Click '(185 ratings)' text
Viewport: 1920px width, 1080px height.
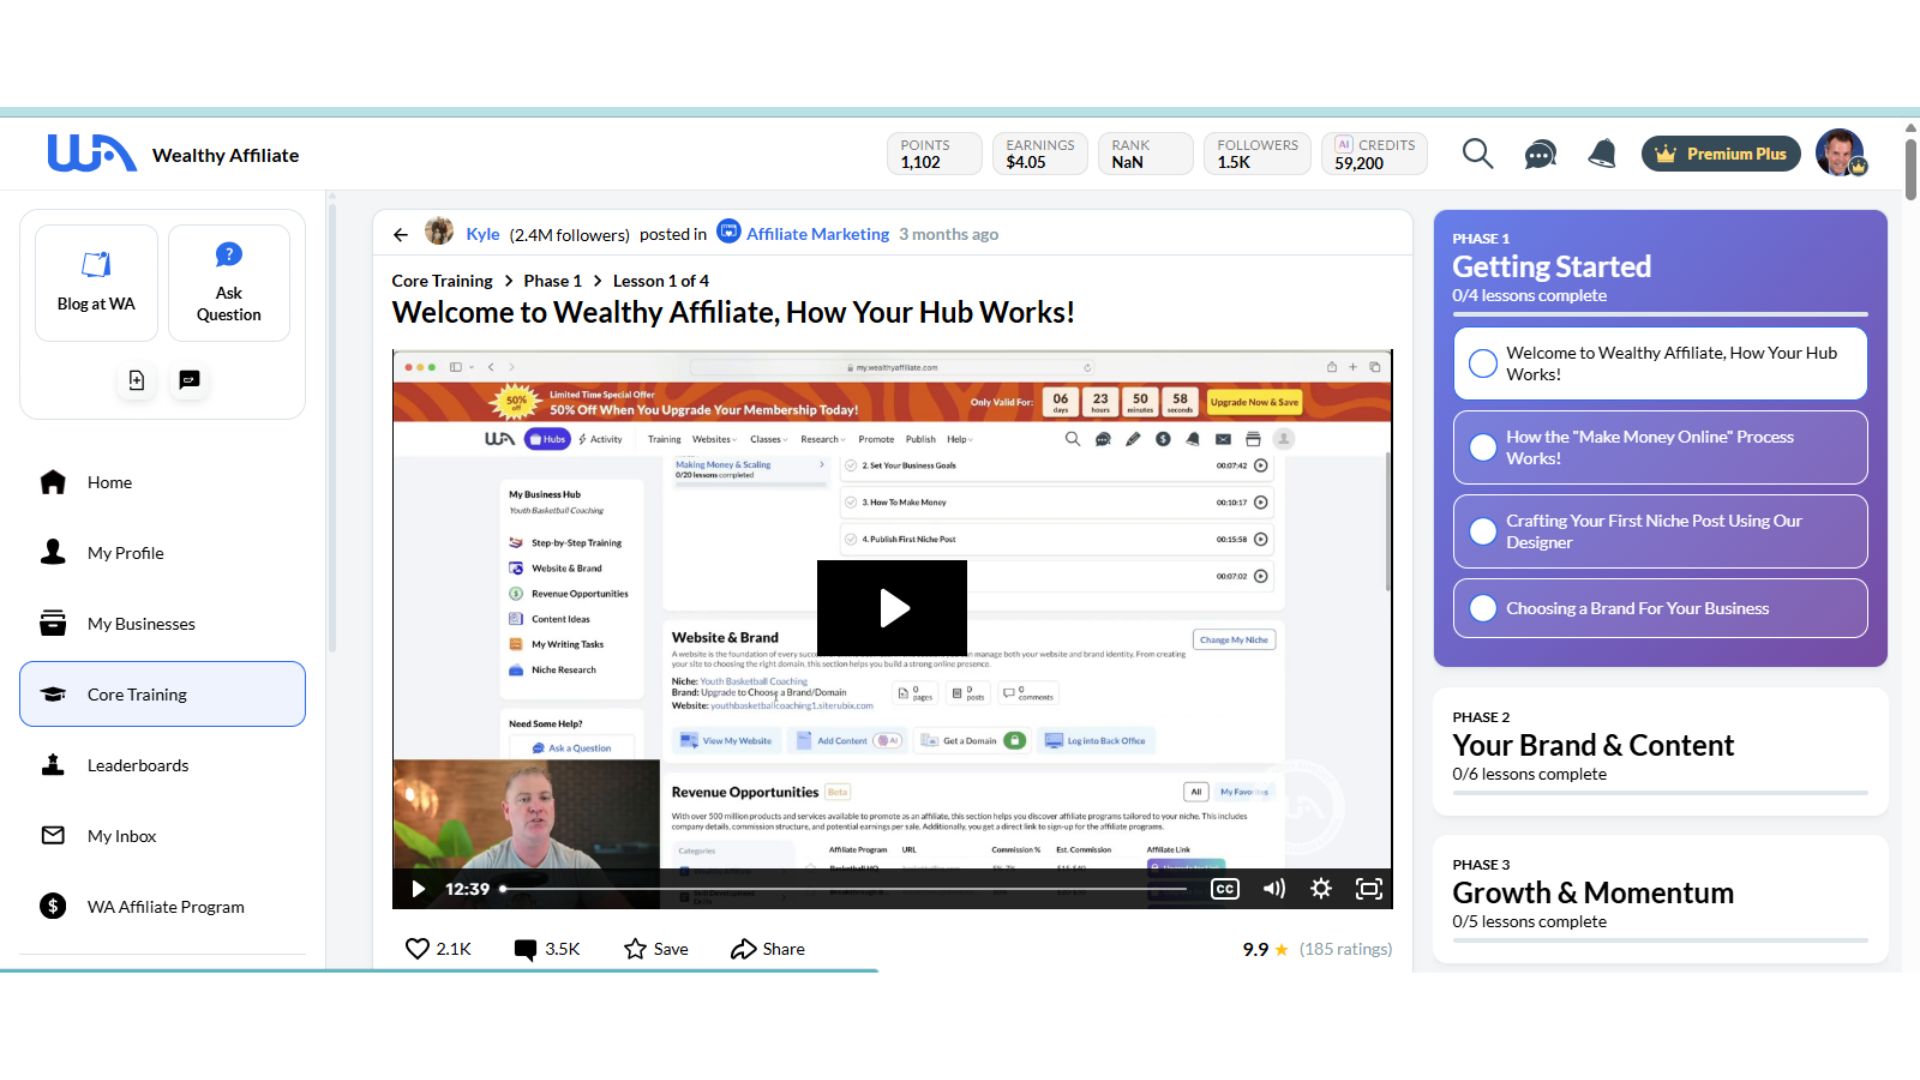coord(1345,949)
